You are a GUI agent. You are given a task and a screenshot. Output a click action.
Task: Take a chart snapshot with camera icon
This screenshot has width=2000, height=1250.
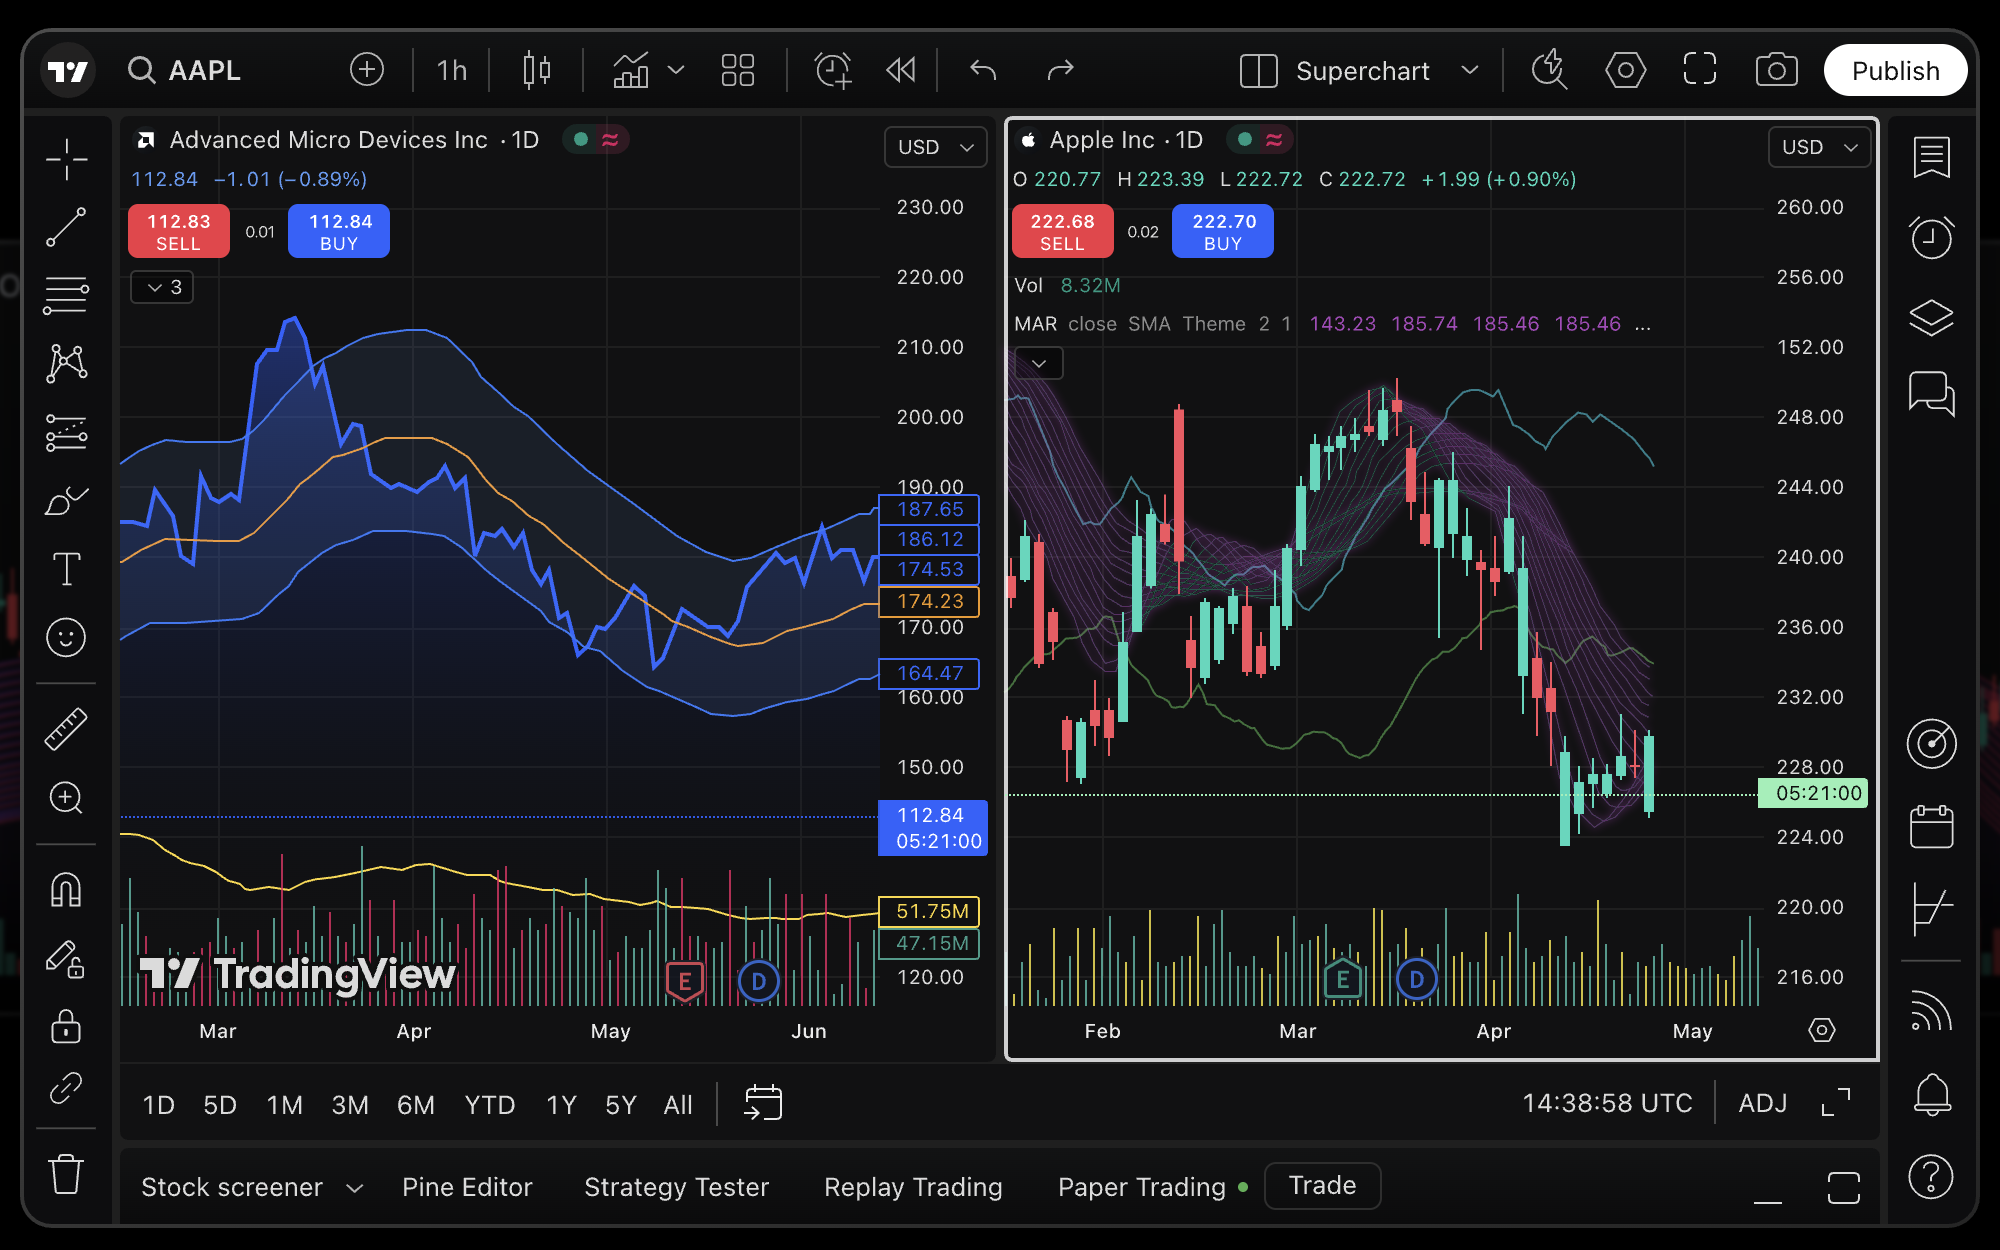pyautogui.click(x=1776, y=70)
